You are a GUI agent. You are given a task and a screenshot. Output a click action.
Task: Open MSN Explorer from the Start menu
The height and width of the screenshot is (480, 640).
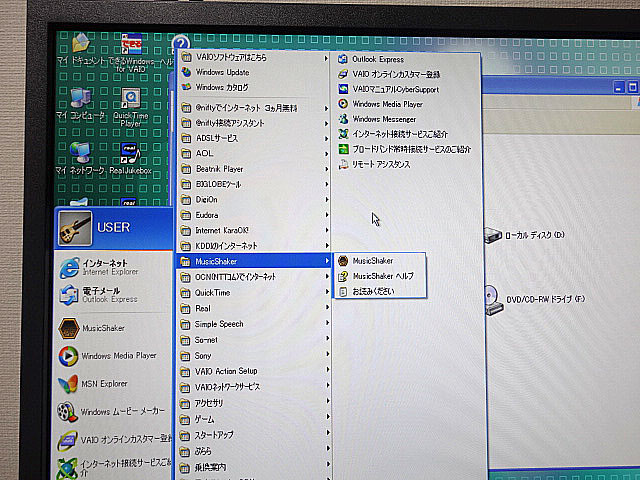93,384
